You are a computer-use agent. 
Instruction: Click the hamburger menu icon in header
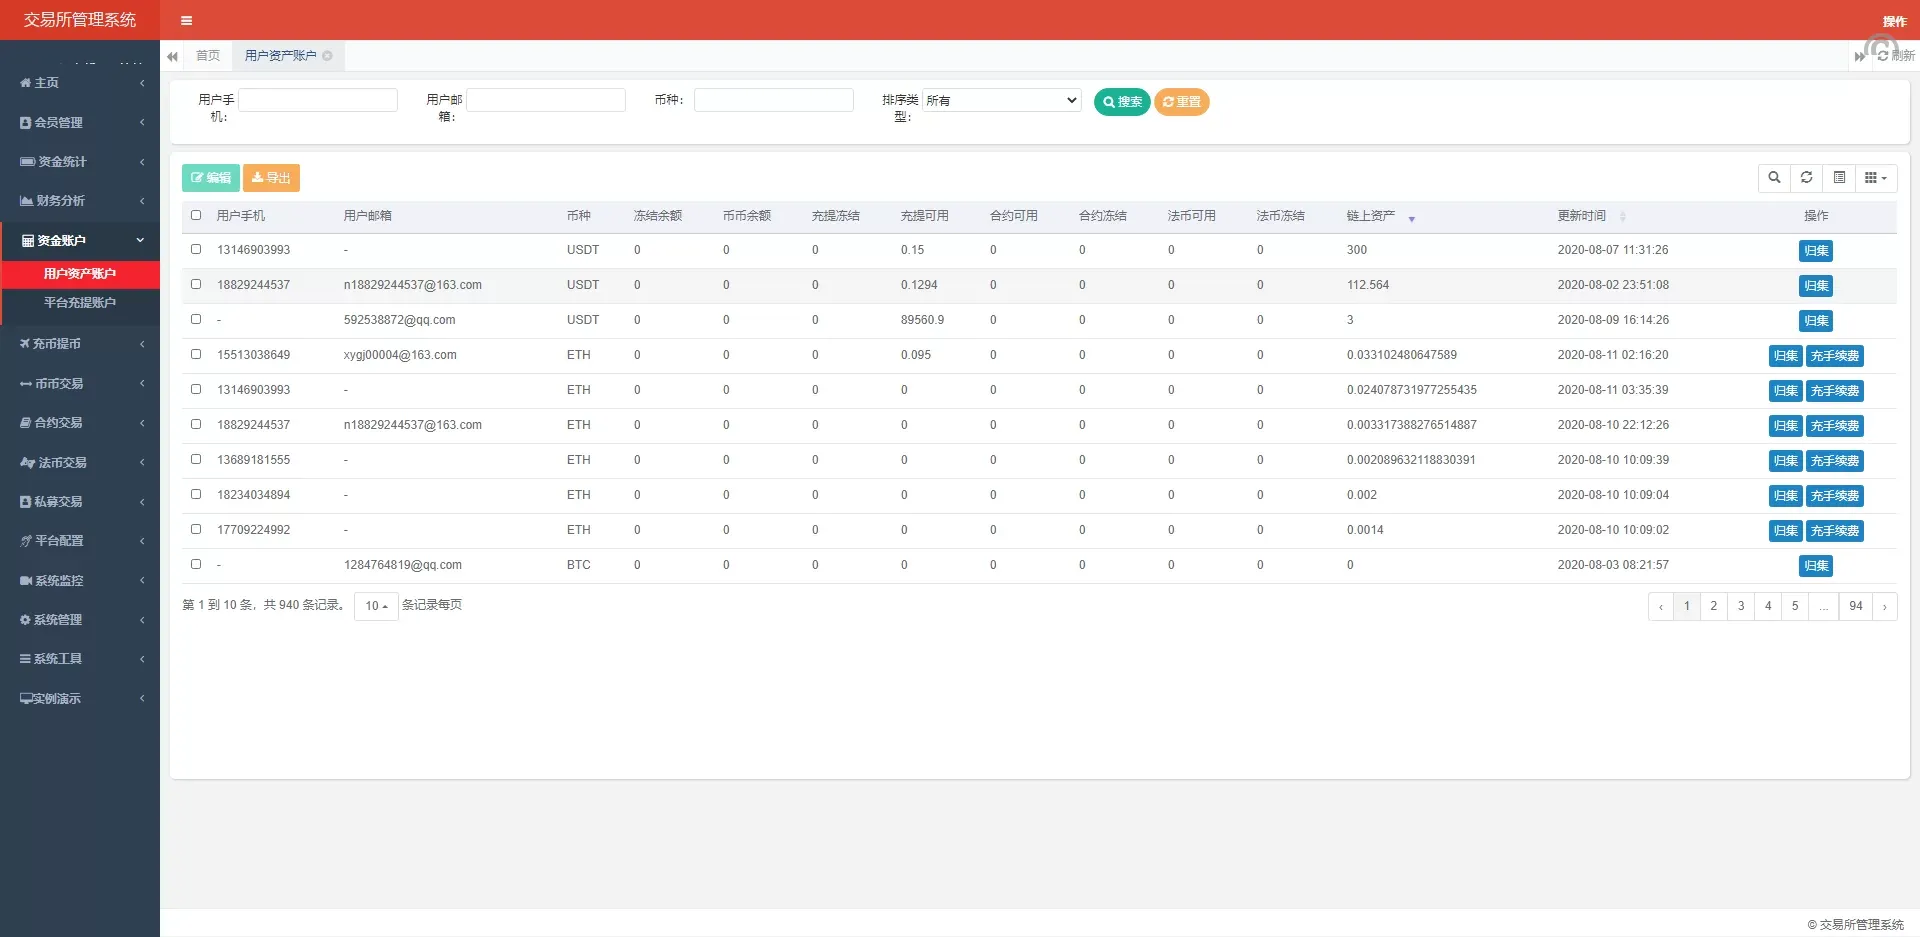click(186, 20)
